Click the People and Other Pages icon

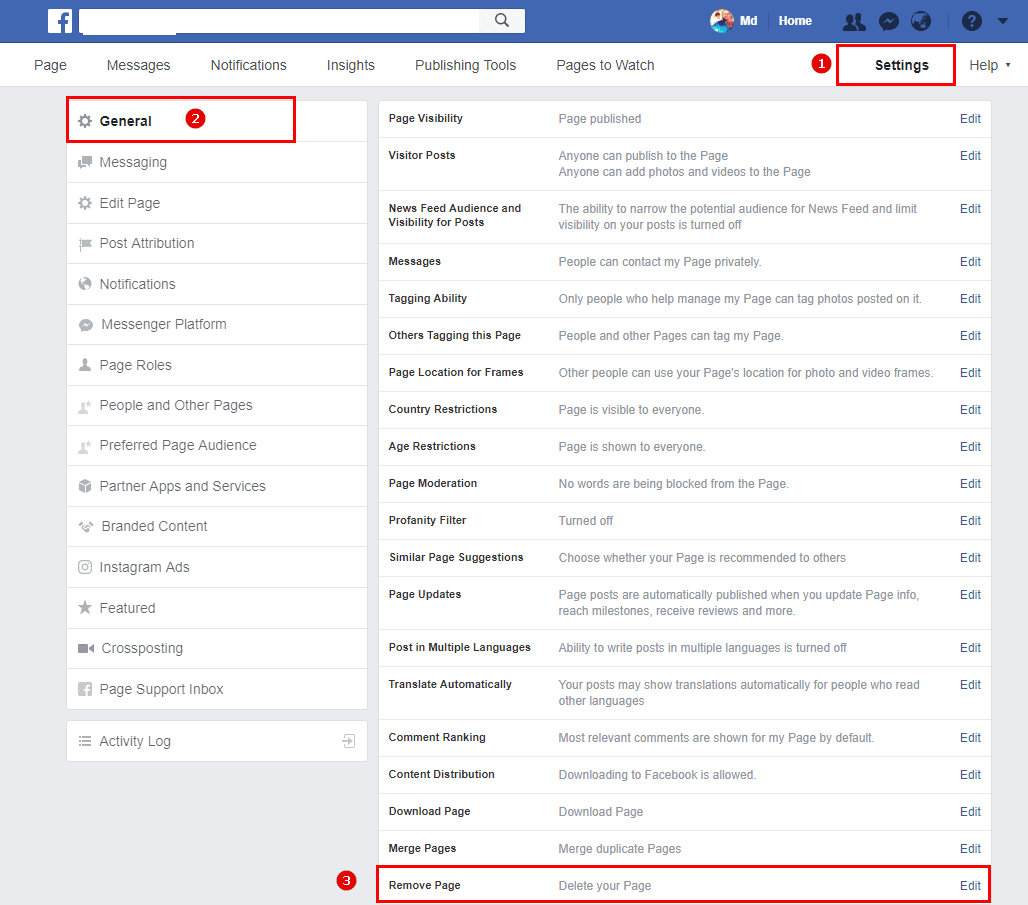(85, 407)
